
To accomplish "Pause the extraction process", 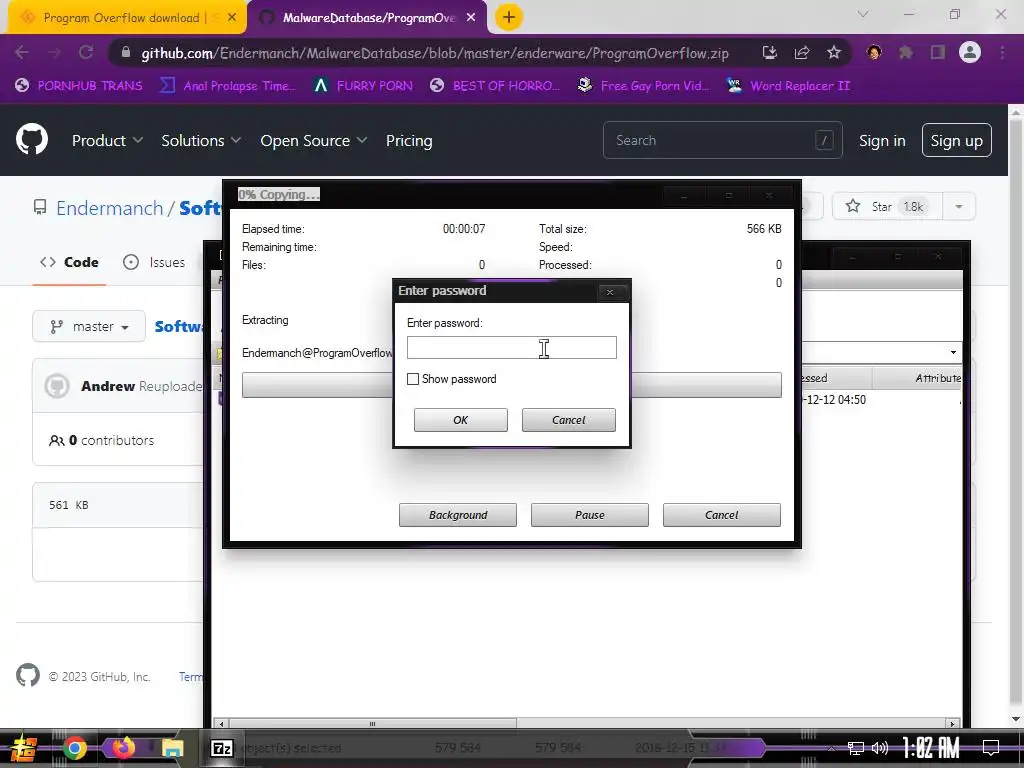I will (x=590, y=515).
